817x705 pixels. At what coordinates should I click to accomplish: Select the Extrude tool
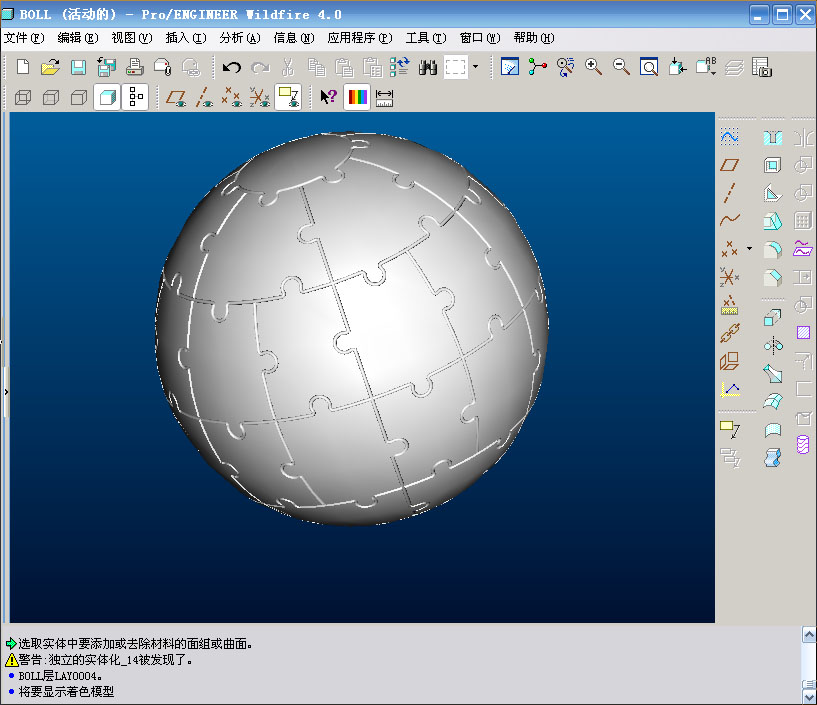pos(773,317)
